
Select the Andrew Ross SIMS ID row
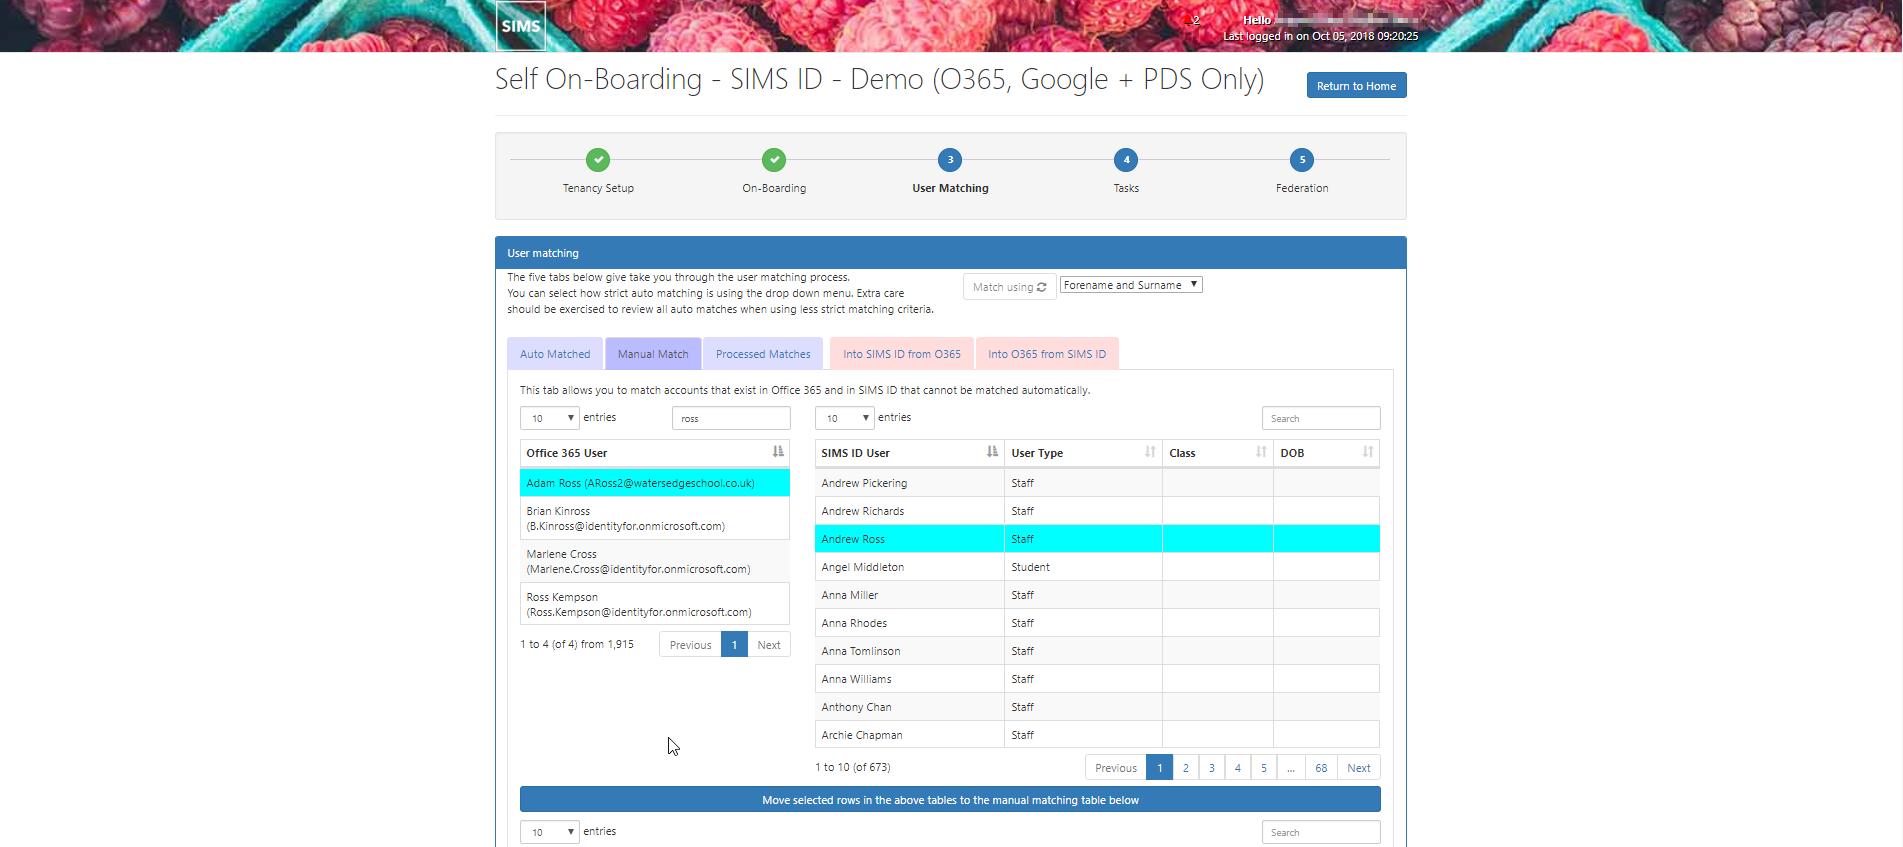click(x=1097, y=539)
